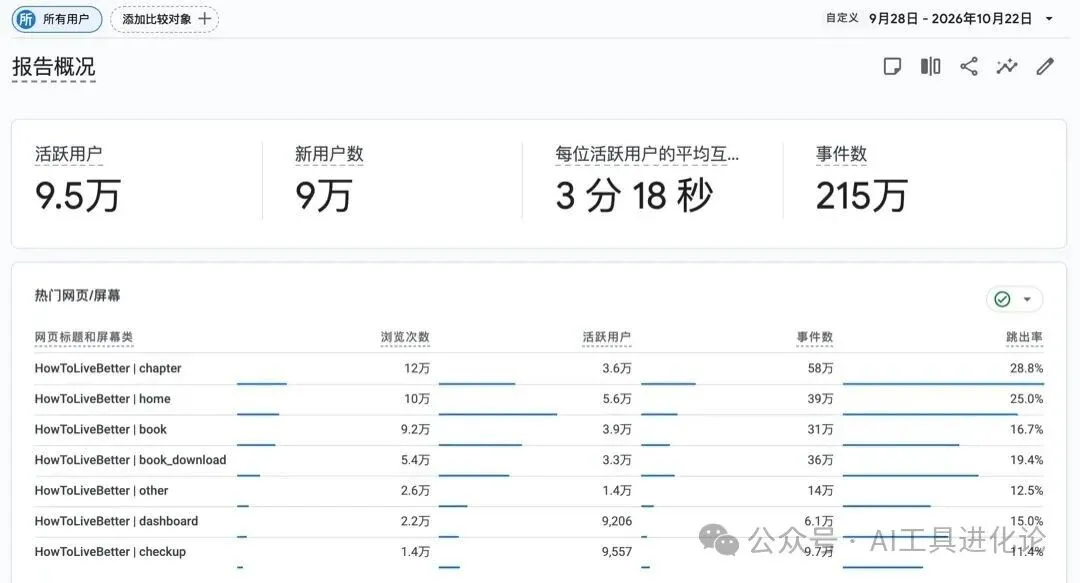The height and width of the screenshot is (583, 1080).
Task: Open Insights sparkline icon
Action: tap(1007, 66)
